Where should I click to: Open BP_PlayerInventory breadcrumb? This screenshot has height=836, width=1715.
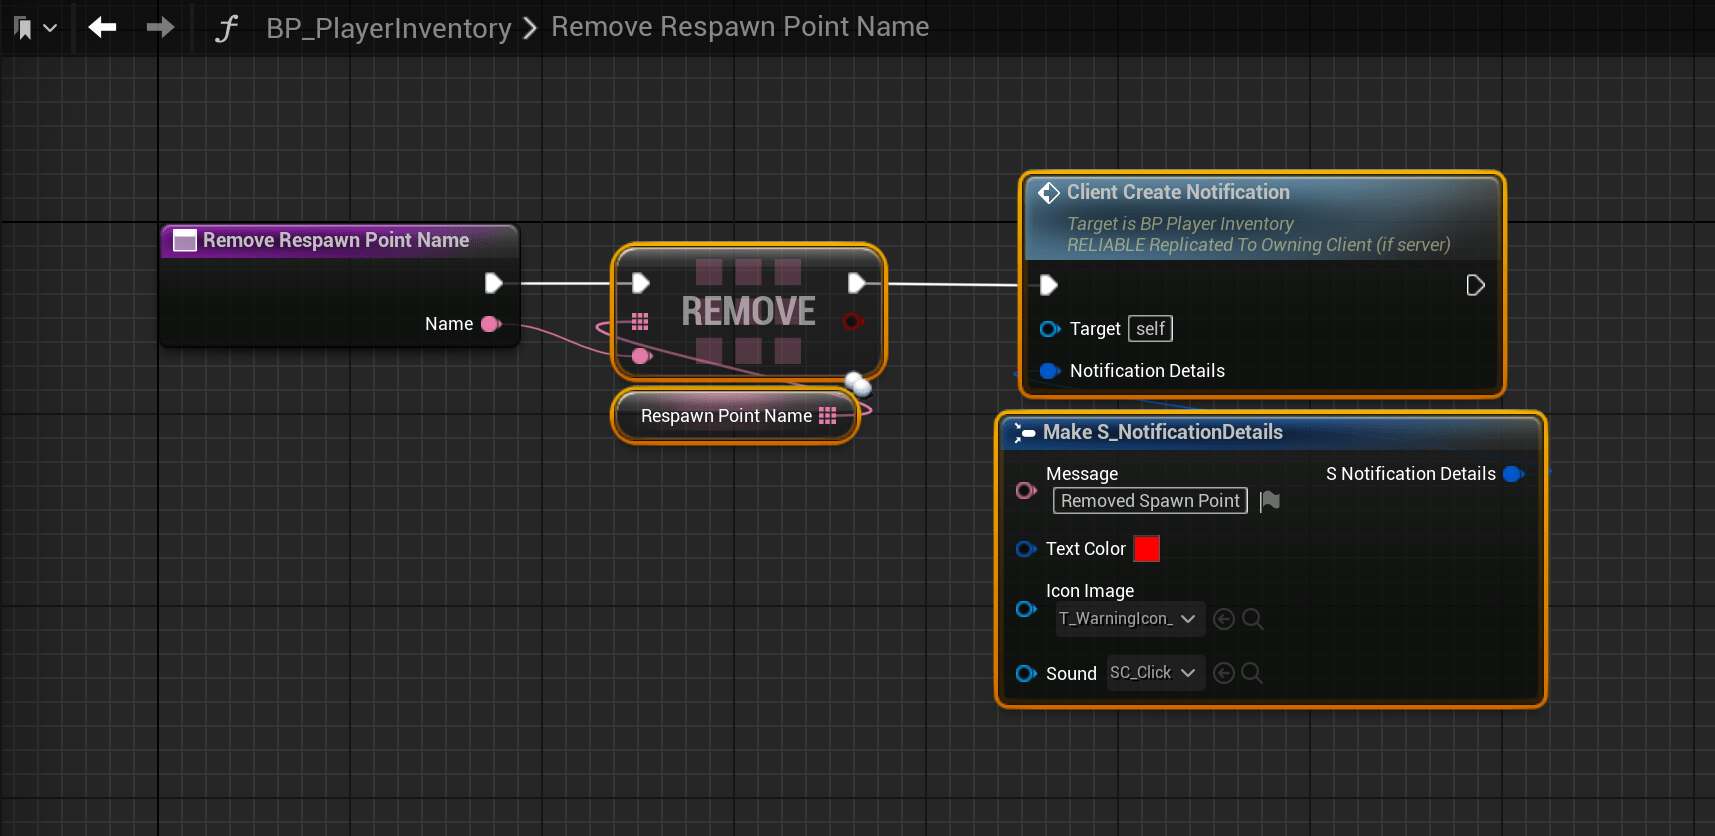coord(388,28)
